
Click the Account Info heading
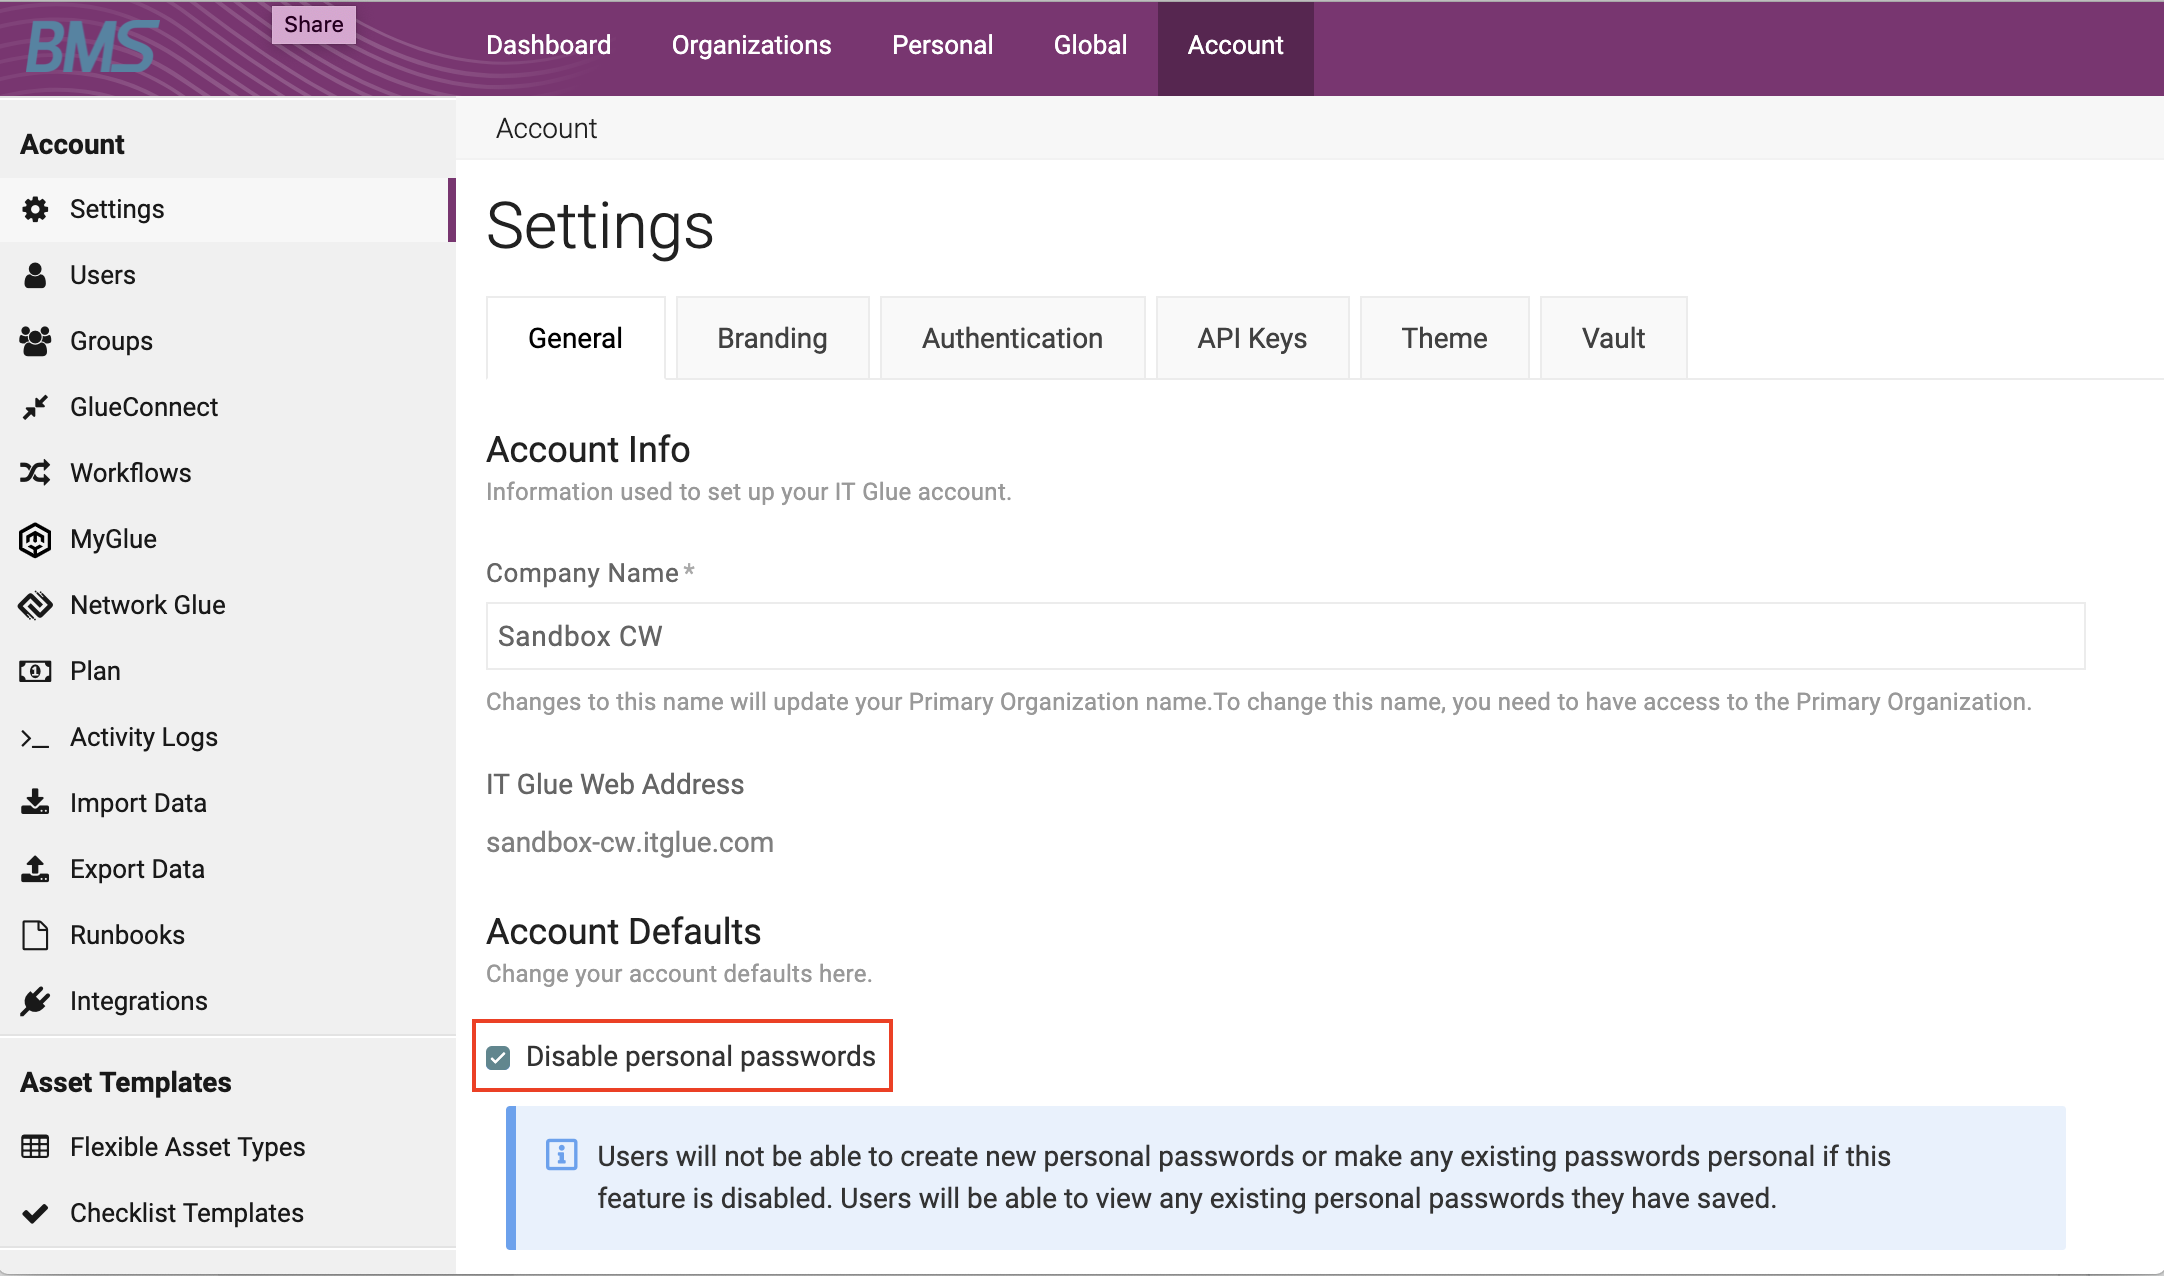tap(588, 449)
